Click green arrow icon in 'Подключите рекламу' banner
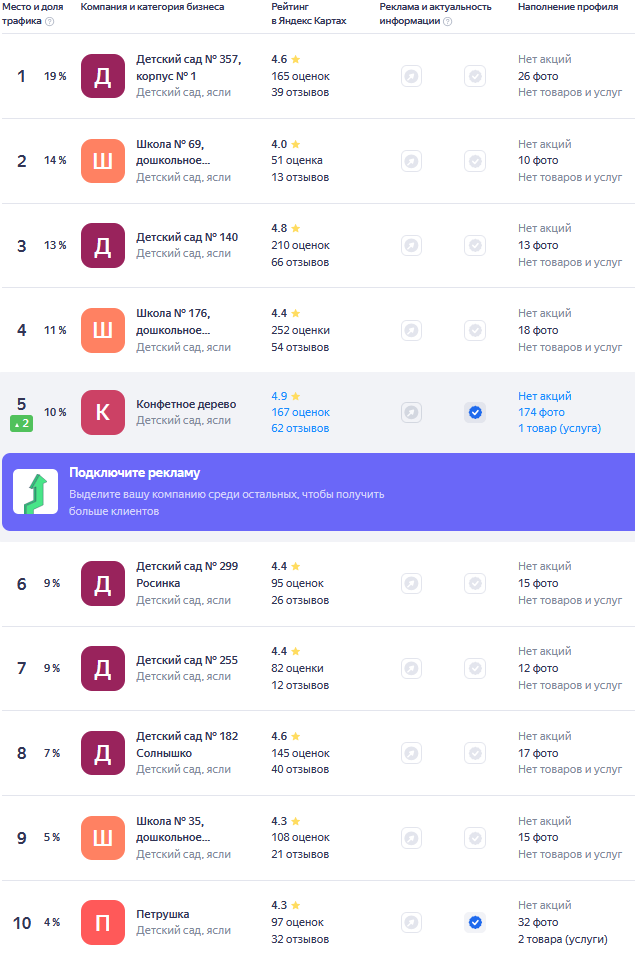Image resolution: width=635 pixels, height=960 pixels. tap(35, 492)
